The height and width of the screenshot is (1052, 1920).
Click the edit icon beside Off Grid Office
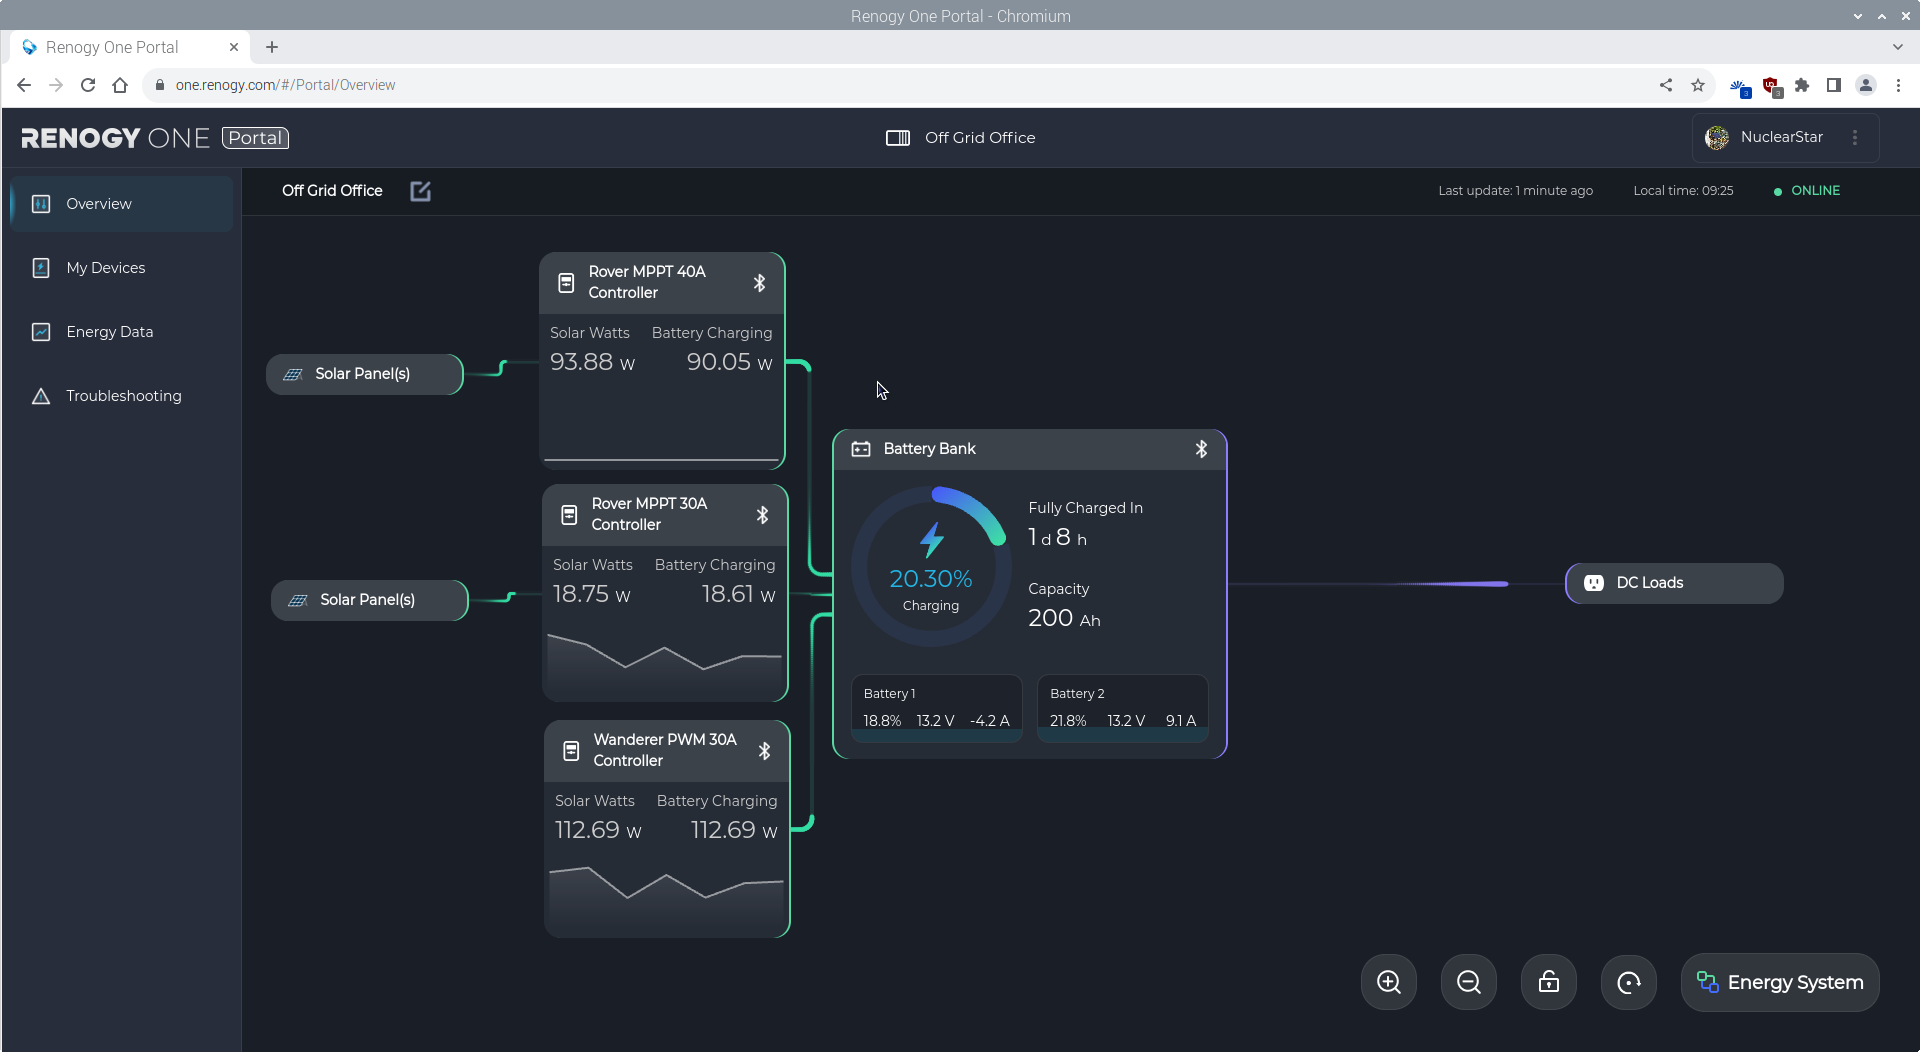tap(420, 191)
